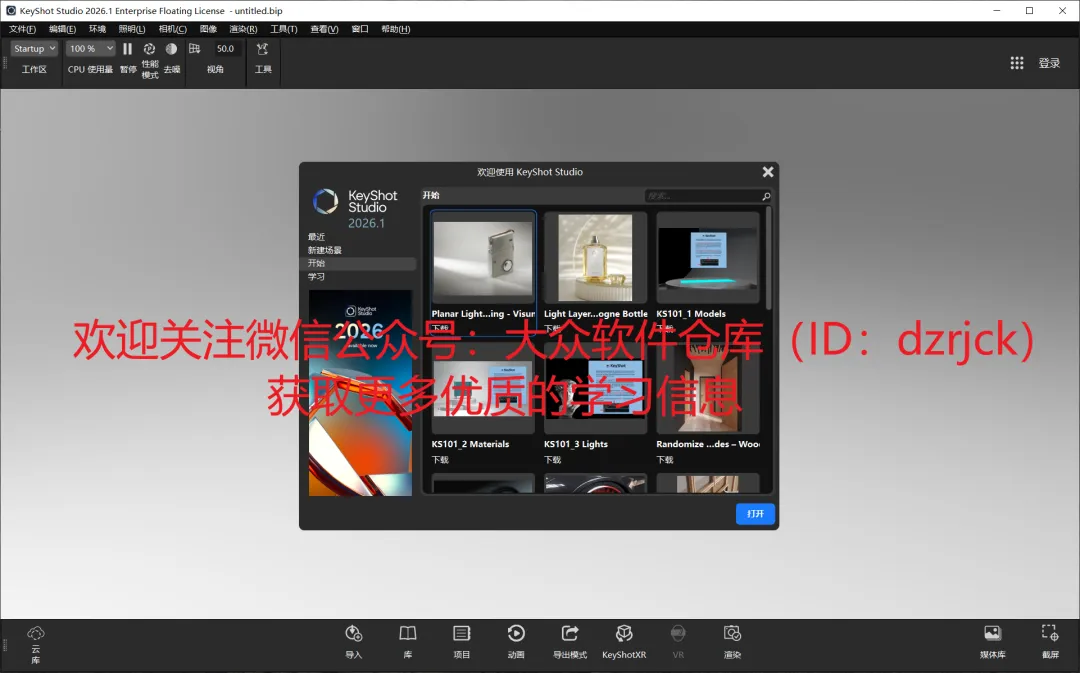Click the KeyShot app icon in title bar
Image resolution: width=1080 pixels, height=673 pixels.
[11, 10]
